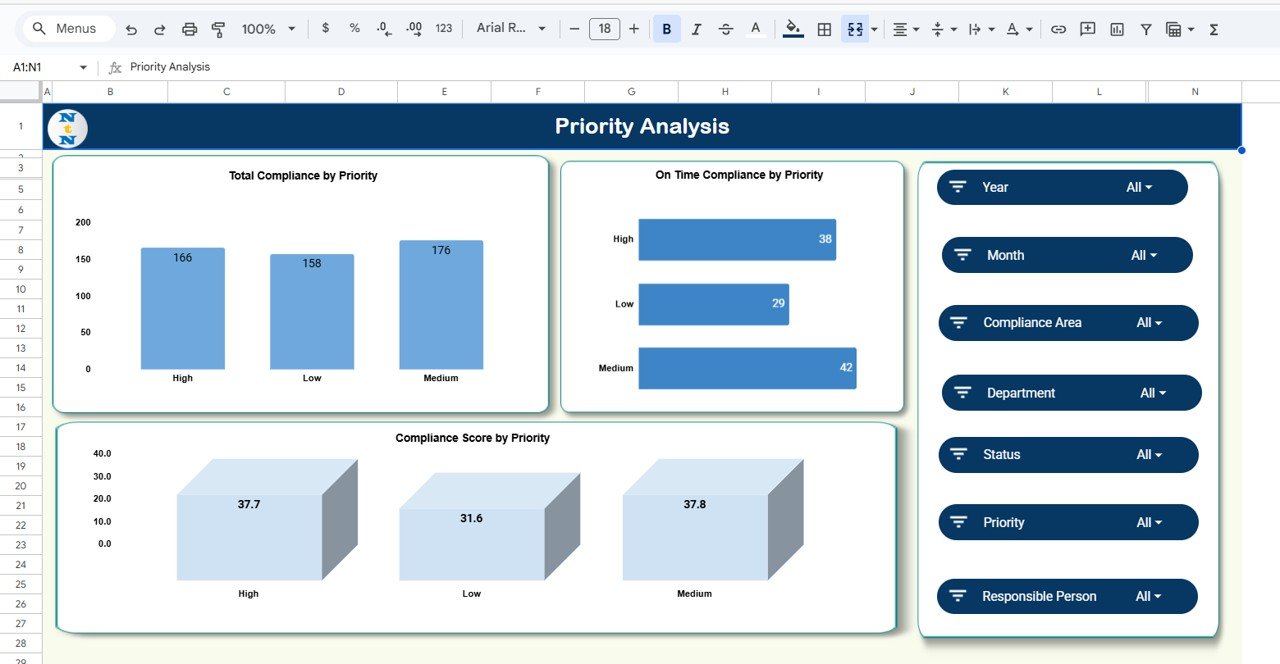1280x664 pixels.
Task: Expand the Year filter showing All
Action: click(x=1061, y=187)
